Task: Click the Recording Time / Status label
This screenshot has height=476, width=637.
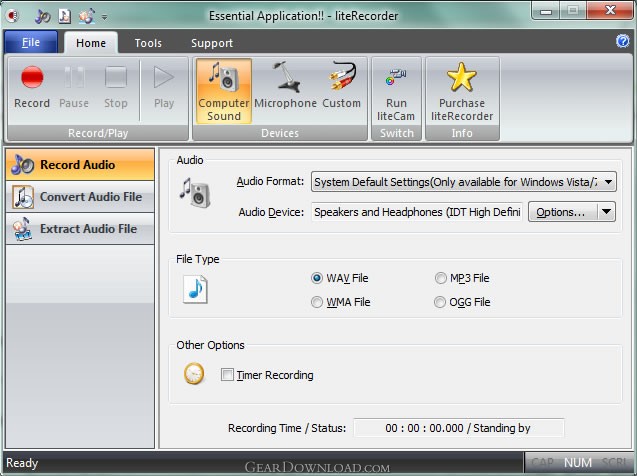Action: point(287,428)
